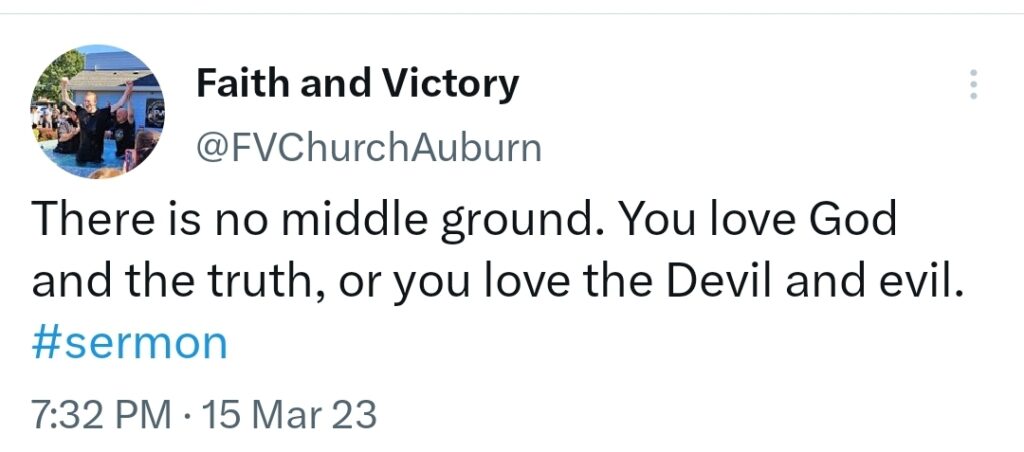
Task: Open the #sermon hashtag
Action: click(x=129, y=344)
